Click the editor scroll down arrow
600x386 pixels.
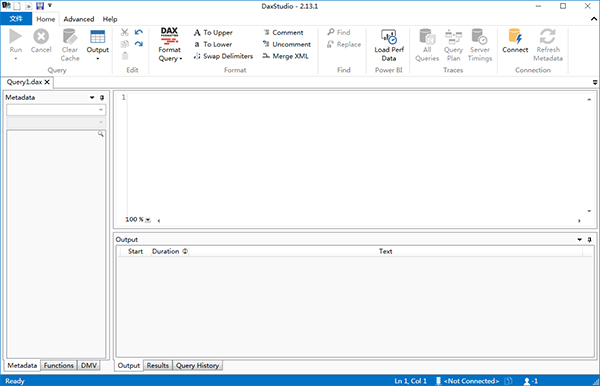coord(589,211)
